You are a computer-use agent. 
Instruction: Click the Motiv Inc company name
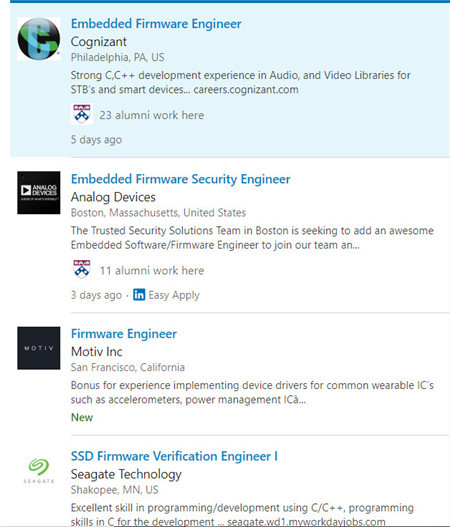[x=96, y=352]
